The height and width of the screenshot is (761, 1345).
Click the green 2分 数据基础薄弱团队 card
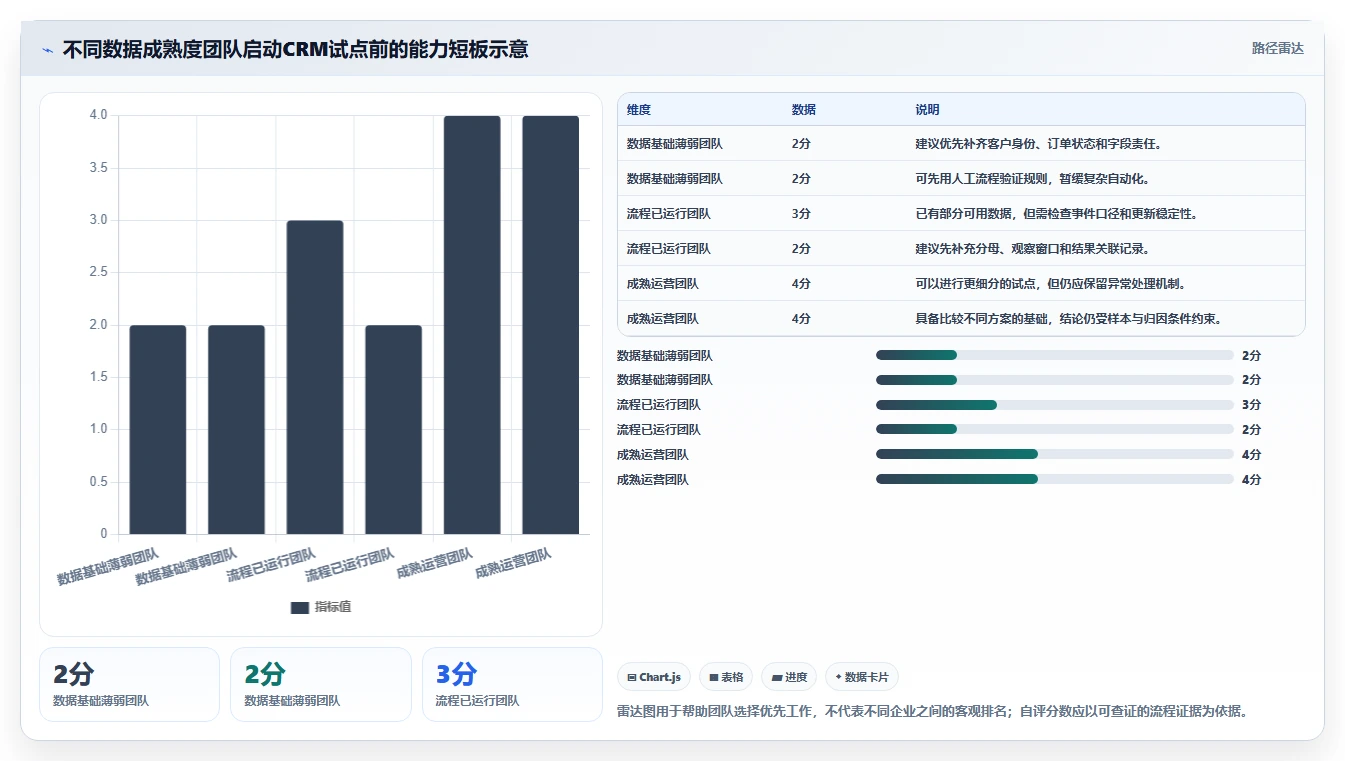coord(321,684)
